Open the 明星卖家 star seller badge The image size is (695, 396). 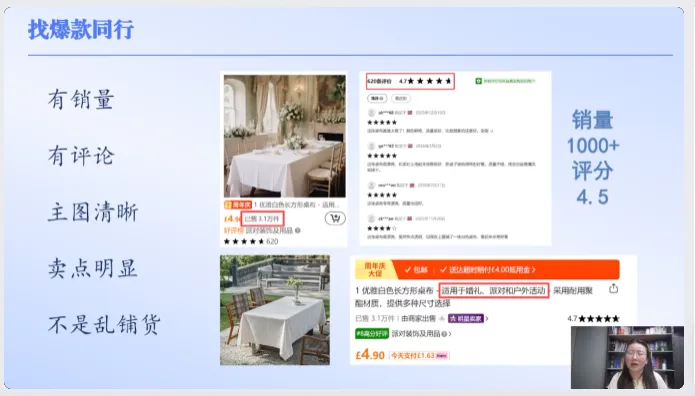pos(466,318)
